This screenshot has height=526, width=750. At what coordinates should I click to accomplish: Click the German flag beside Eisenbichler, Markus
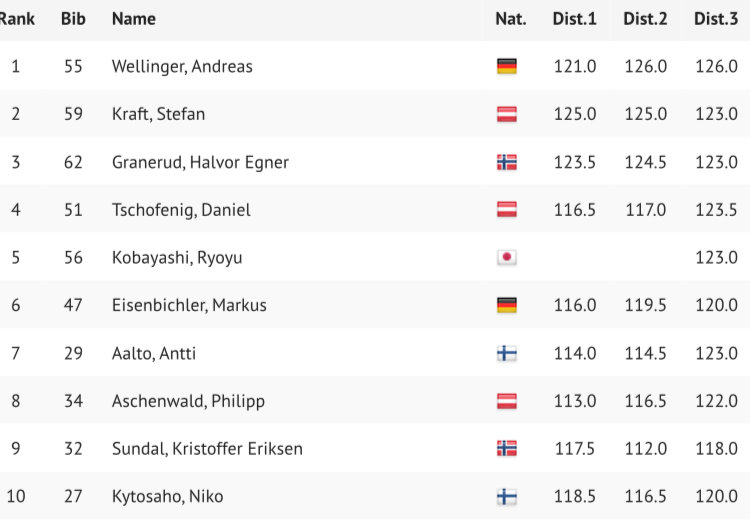(506, 305)
